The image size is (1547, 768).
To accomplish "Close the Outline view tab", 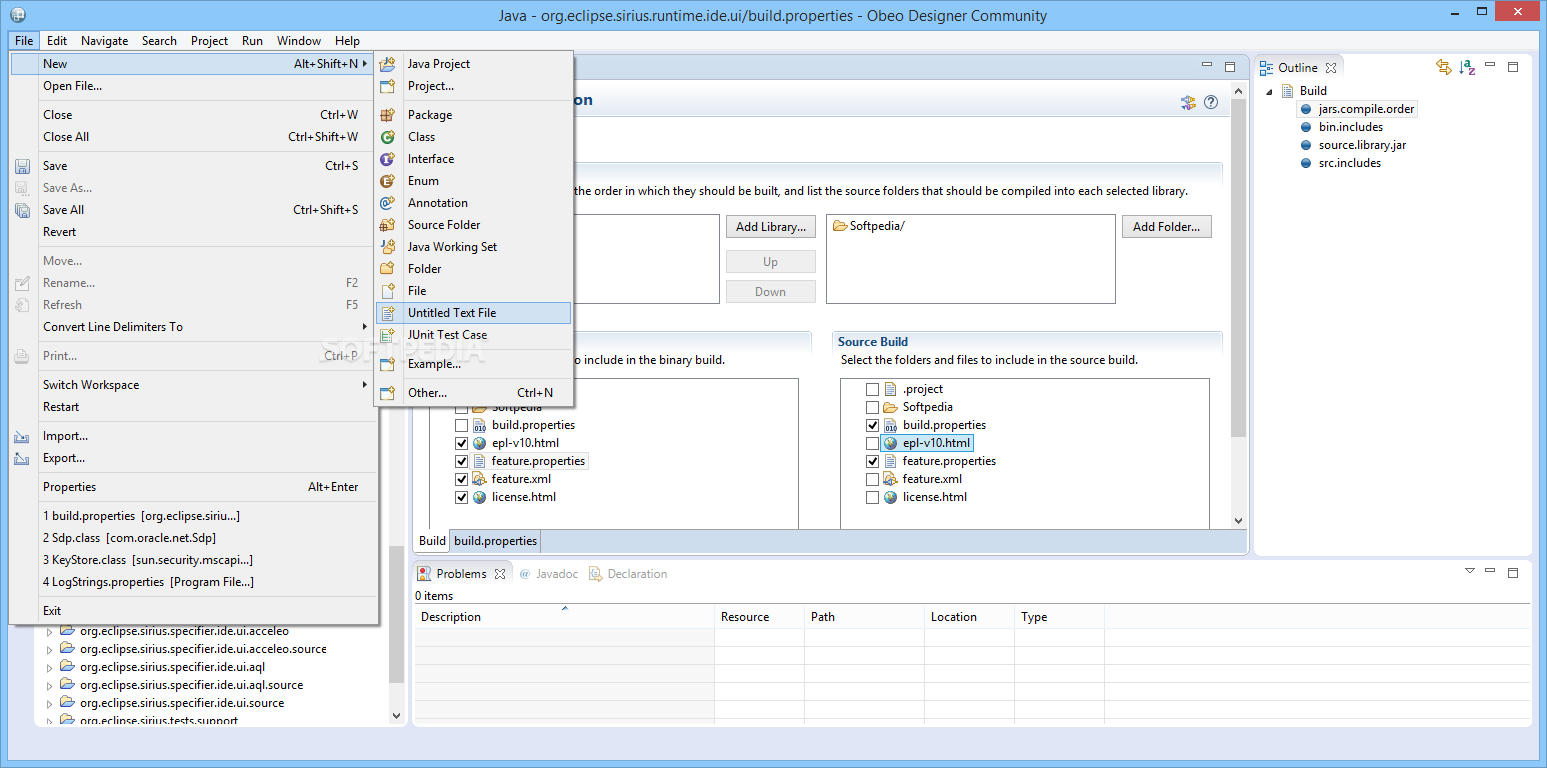I will [x=1331, y=68].
